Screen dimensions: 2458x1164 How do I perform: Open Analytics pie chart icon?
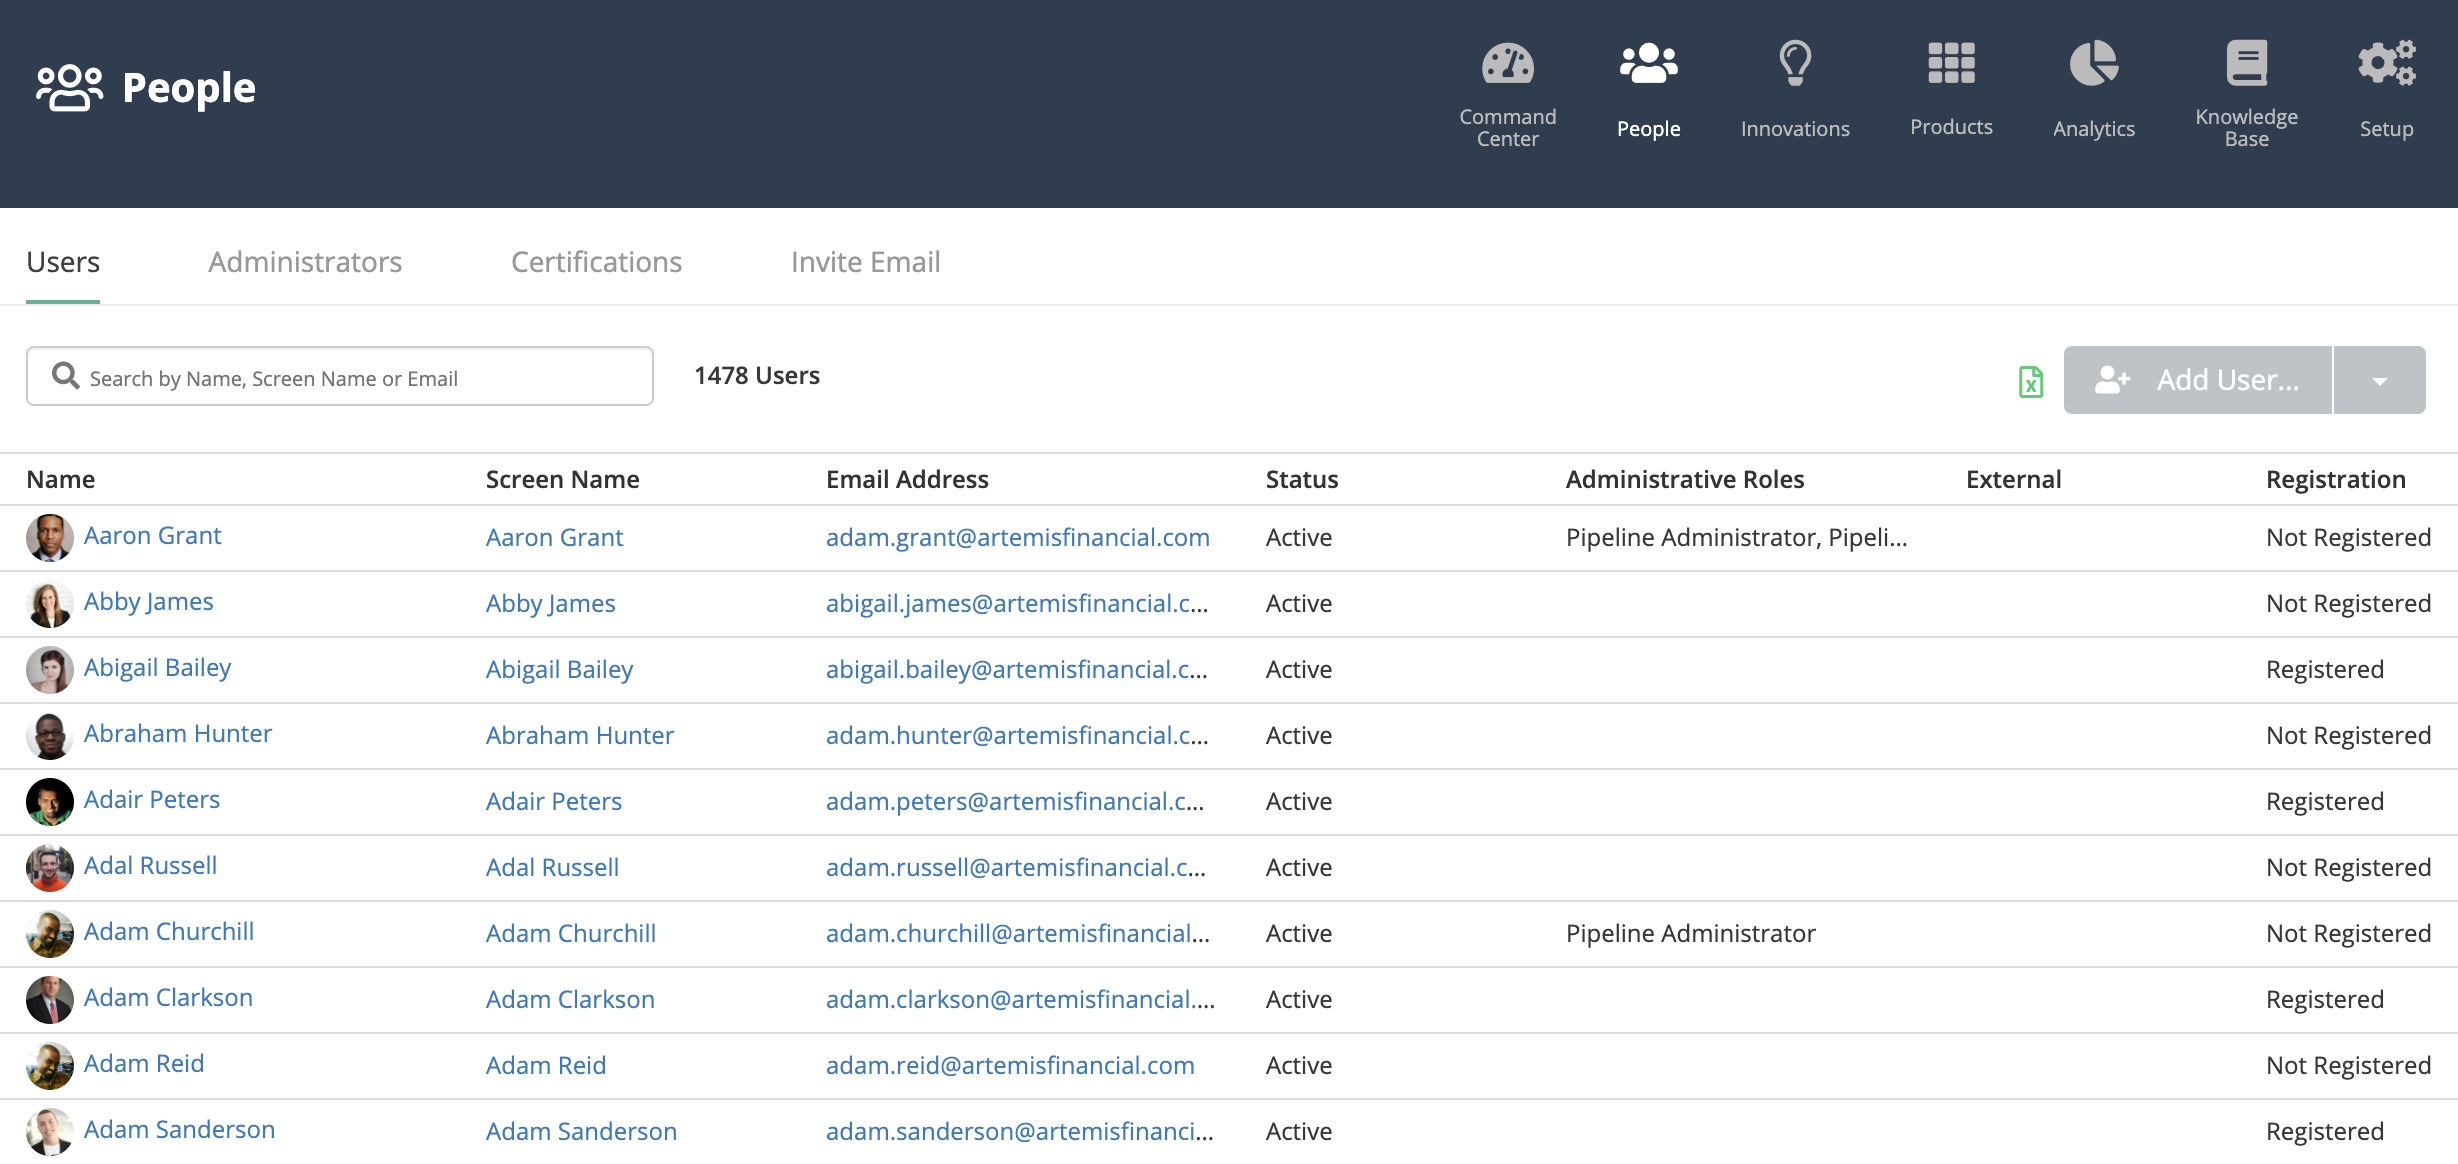(2094, 64)
